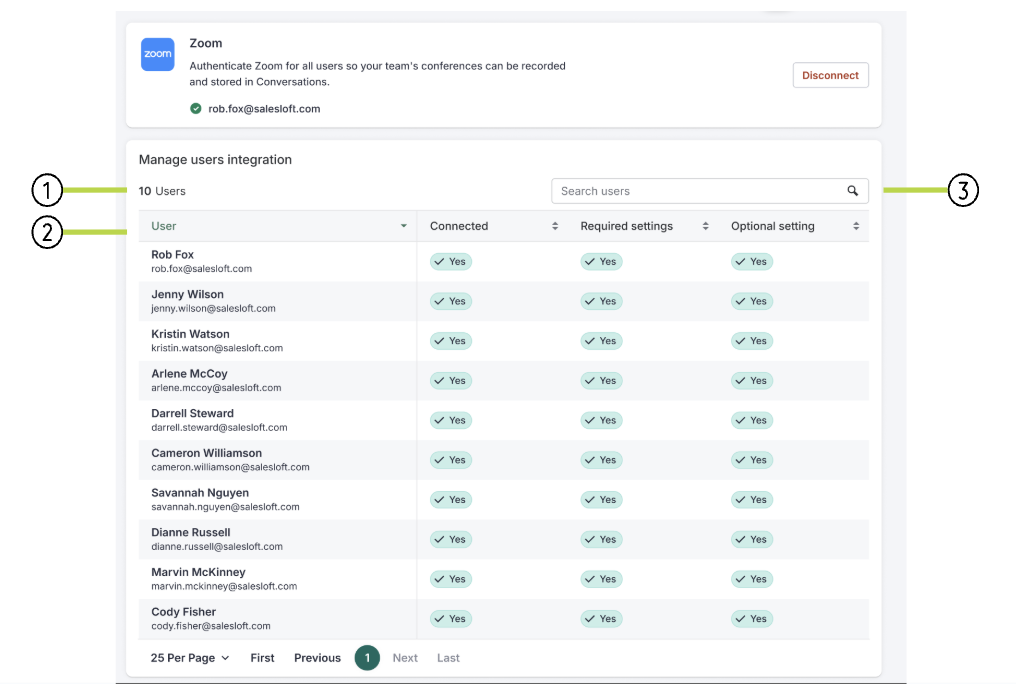The height and width of the screenshot is (684, 1016).
Task: Select page 1 in the pagination bar
Action: click(367, 657)
